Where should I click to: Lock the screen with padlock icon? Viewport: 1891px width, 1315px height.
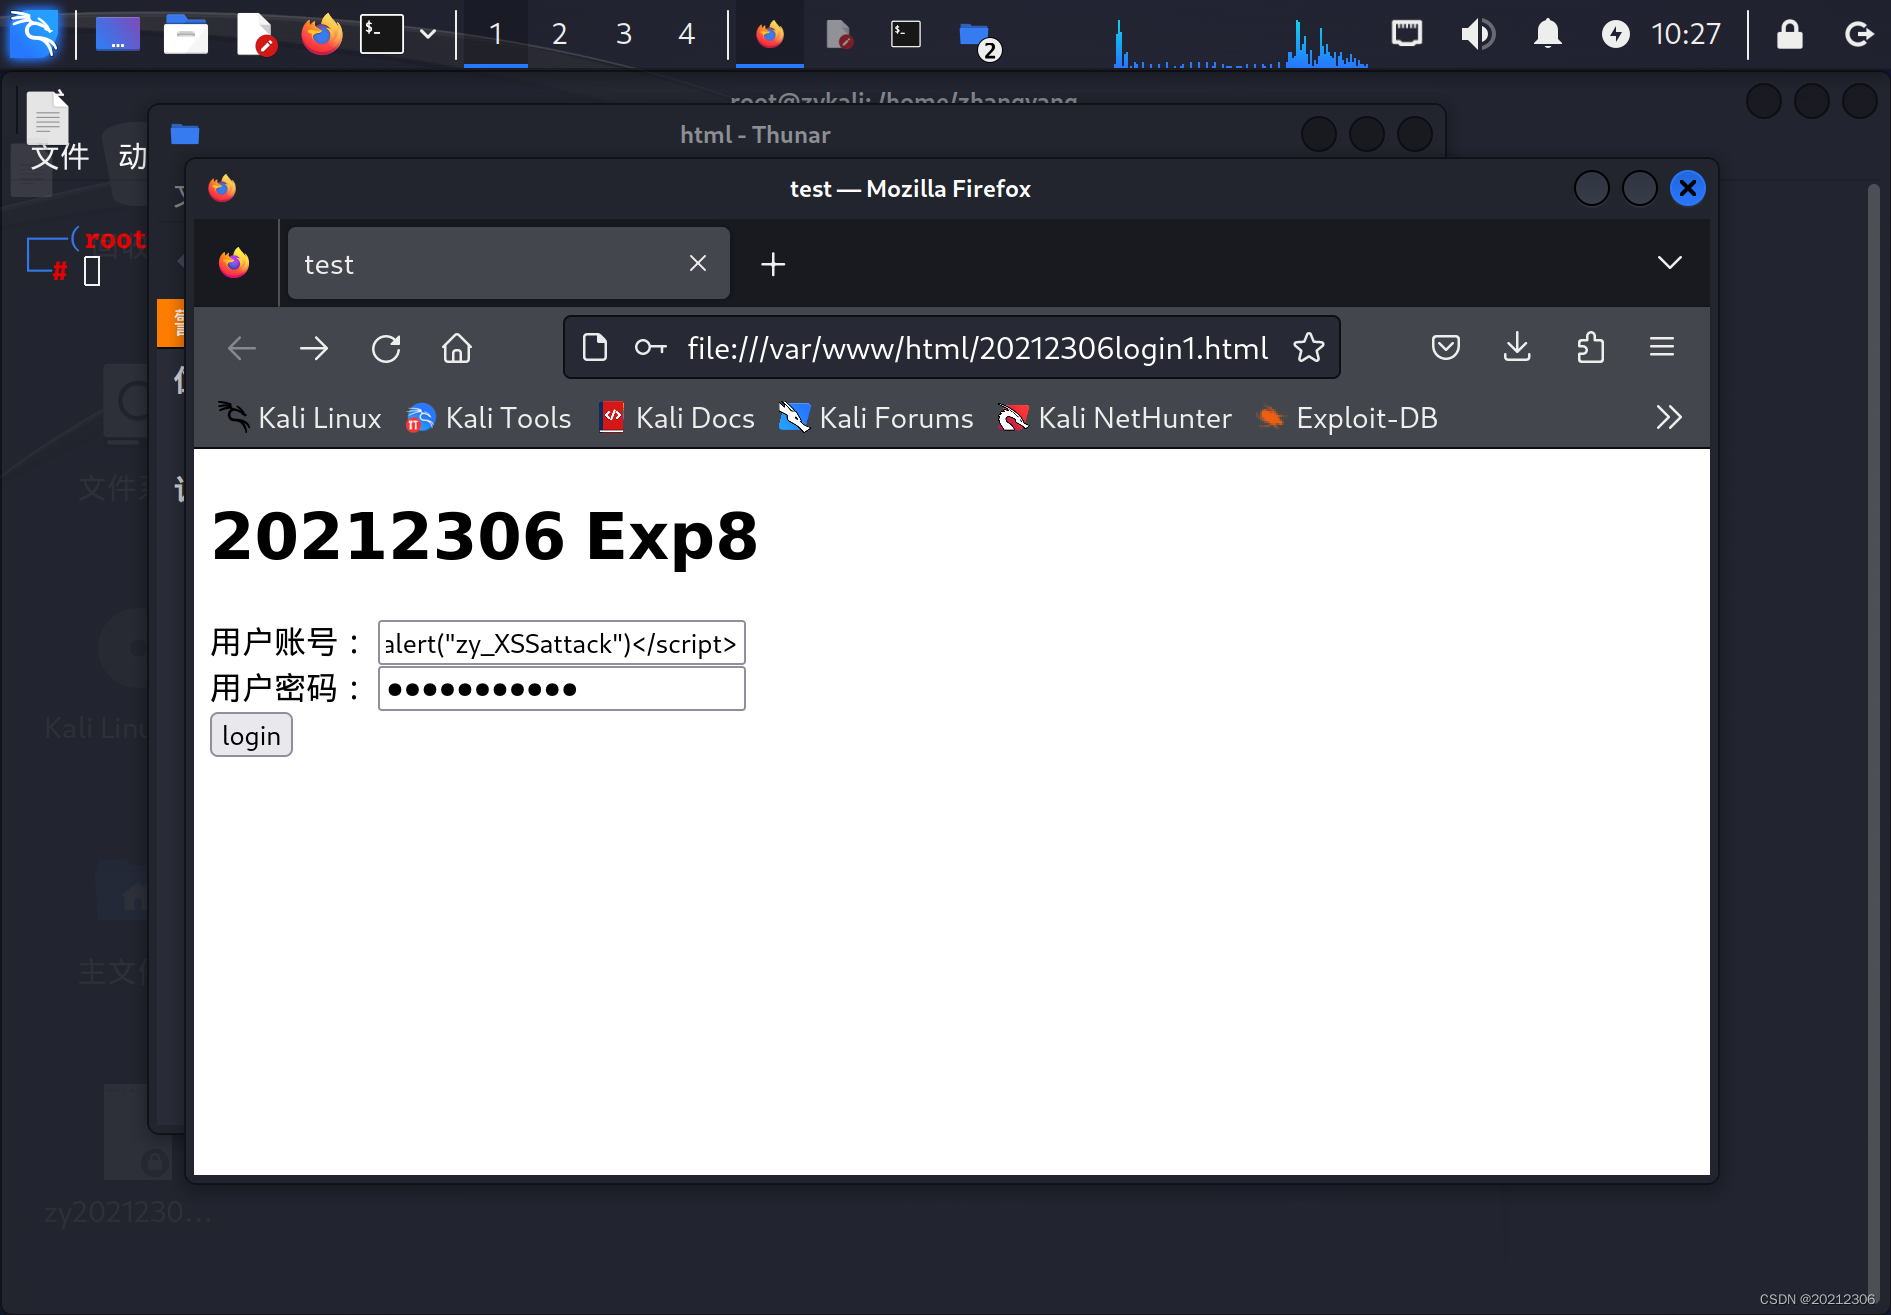(1789, 34)
